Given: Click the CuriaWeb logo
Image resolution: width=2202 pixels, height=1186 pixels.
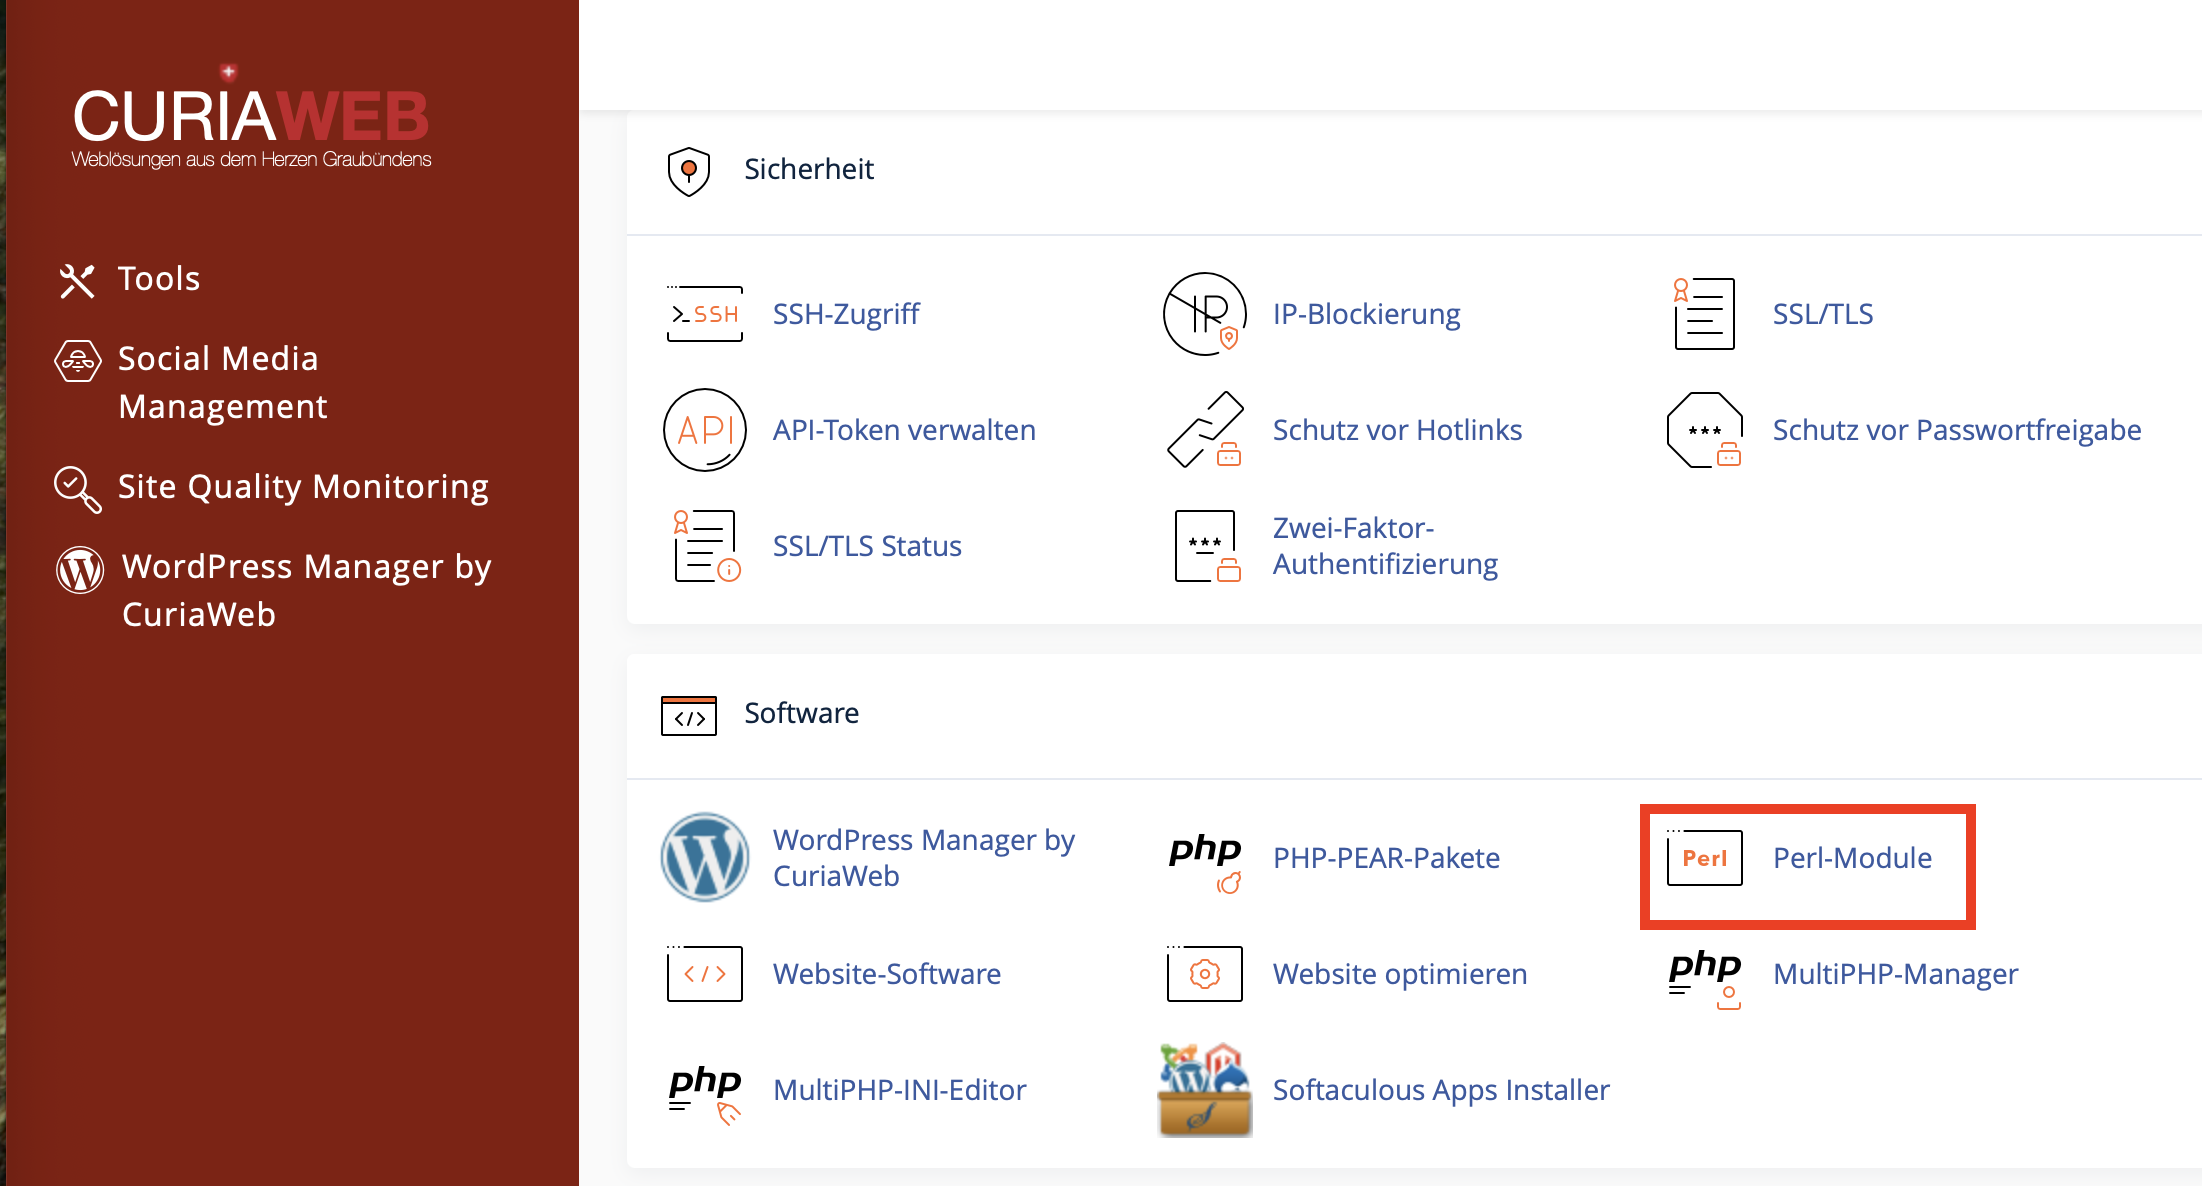Looking at the screenshot, I should pos(251,117).
